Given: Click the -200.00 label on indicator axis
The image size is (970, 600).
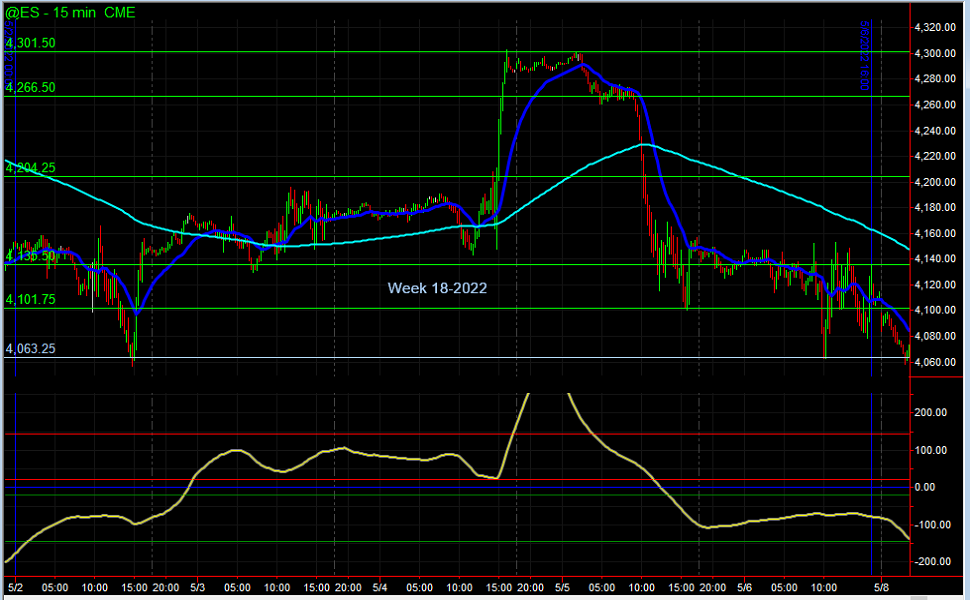Looking at the screenshot, I should click(x=932, y=562).
